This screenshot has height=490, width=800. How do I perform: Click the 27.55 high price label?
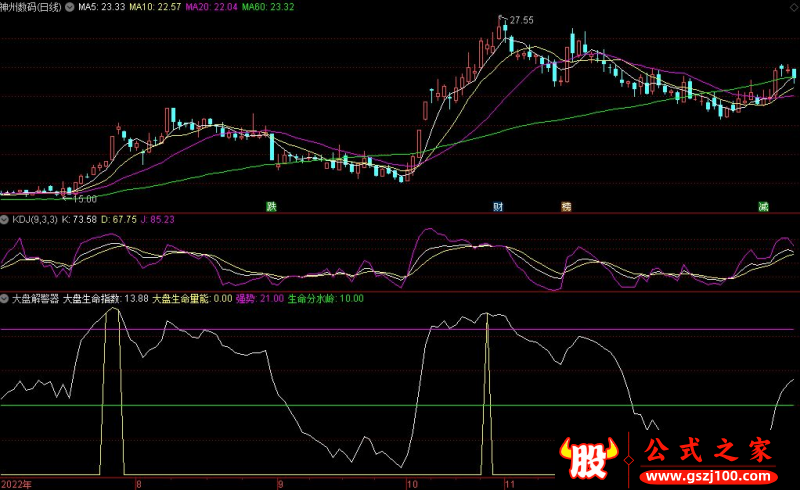coord(520,20)
